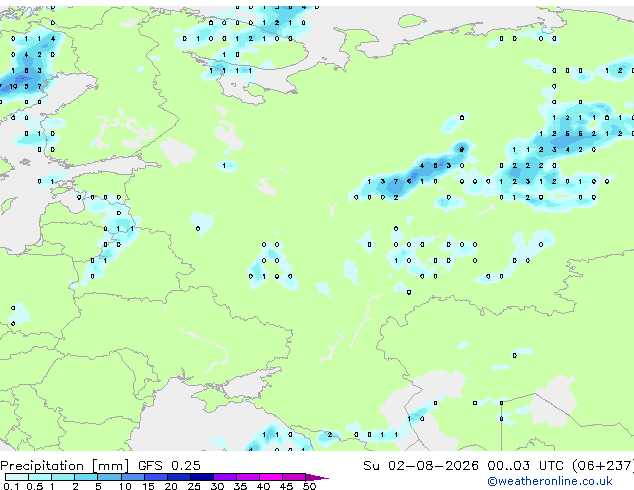634x490 pixels.
Task: Click the 'Precipitation [mm]' title text
Action: [65, 466]
